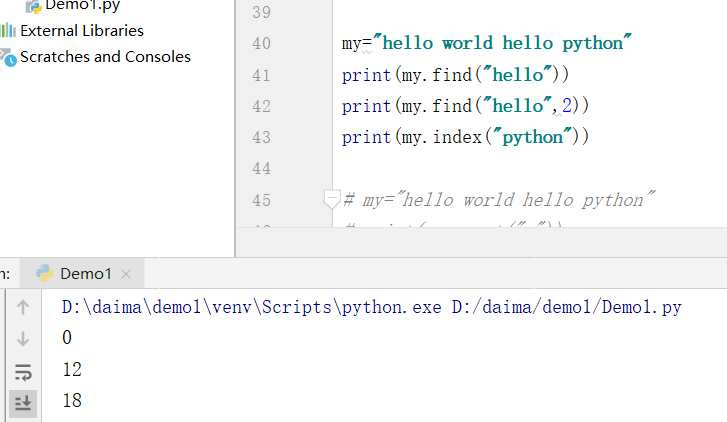Toggle scroll to end in run console

click(x=23, y=403)
